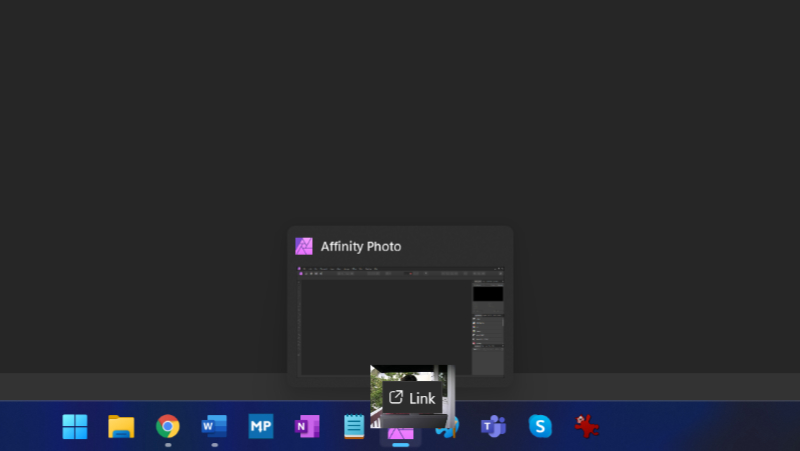Click the Affinity Photo preview title
This screenshot has width=800, height=451.
click(361, 246)
